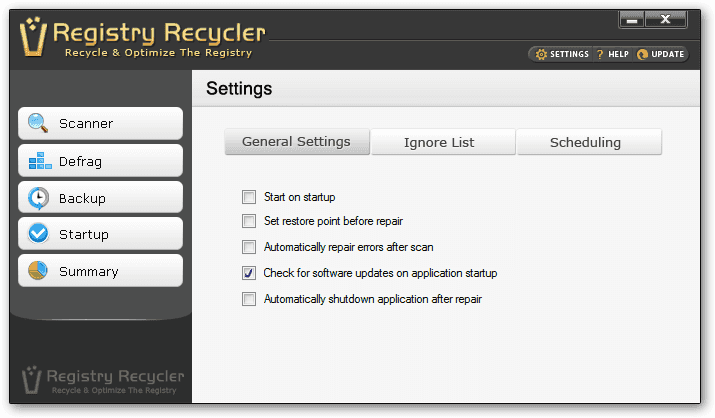
Task: Click the UPDATE text in header
Action: (668, 54)
